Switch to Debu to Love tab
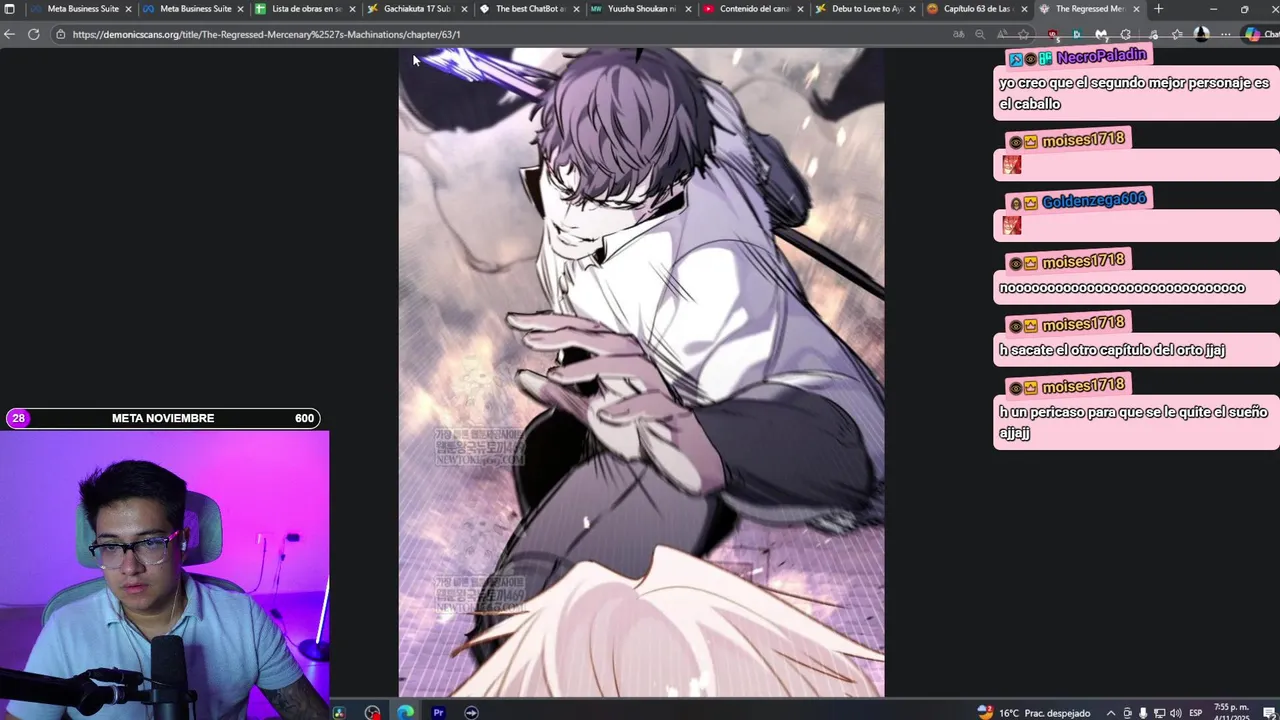1280x720 pixels. (x=864, y=9)
